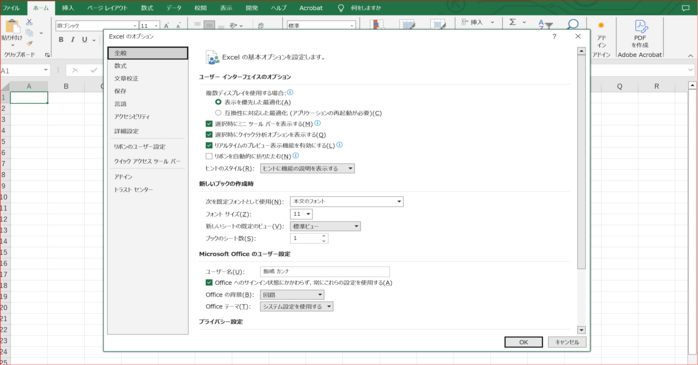
Task: Click the Paste (貼り付け) clipboard icon
Action: tap(12, 27)
